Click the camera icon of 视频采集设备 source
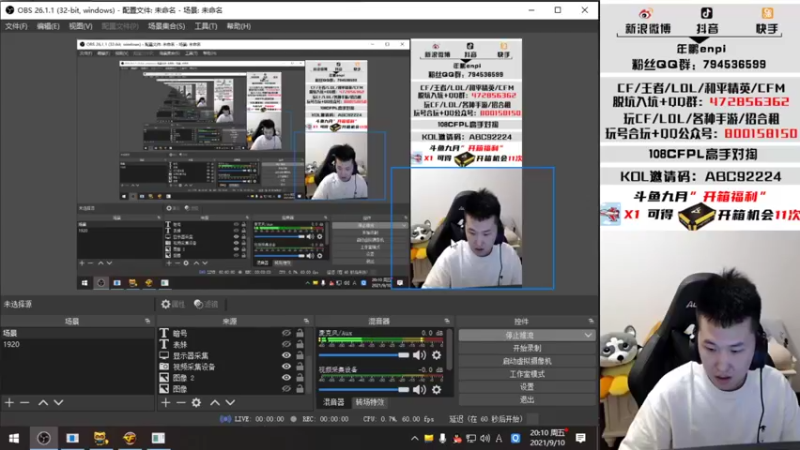The height and width of the screenshot is (450, 800). coord(164,366)
